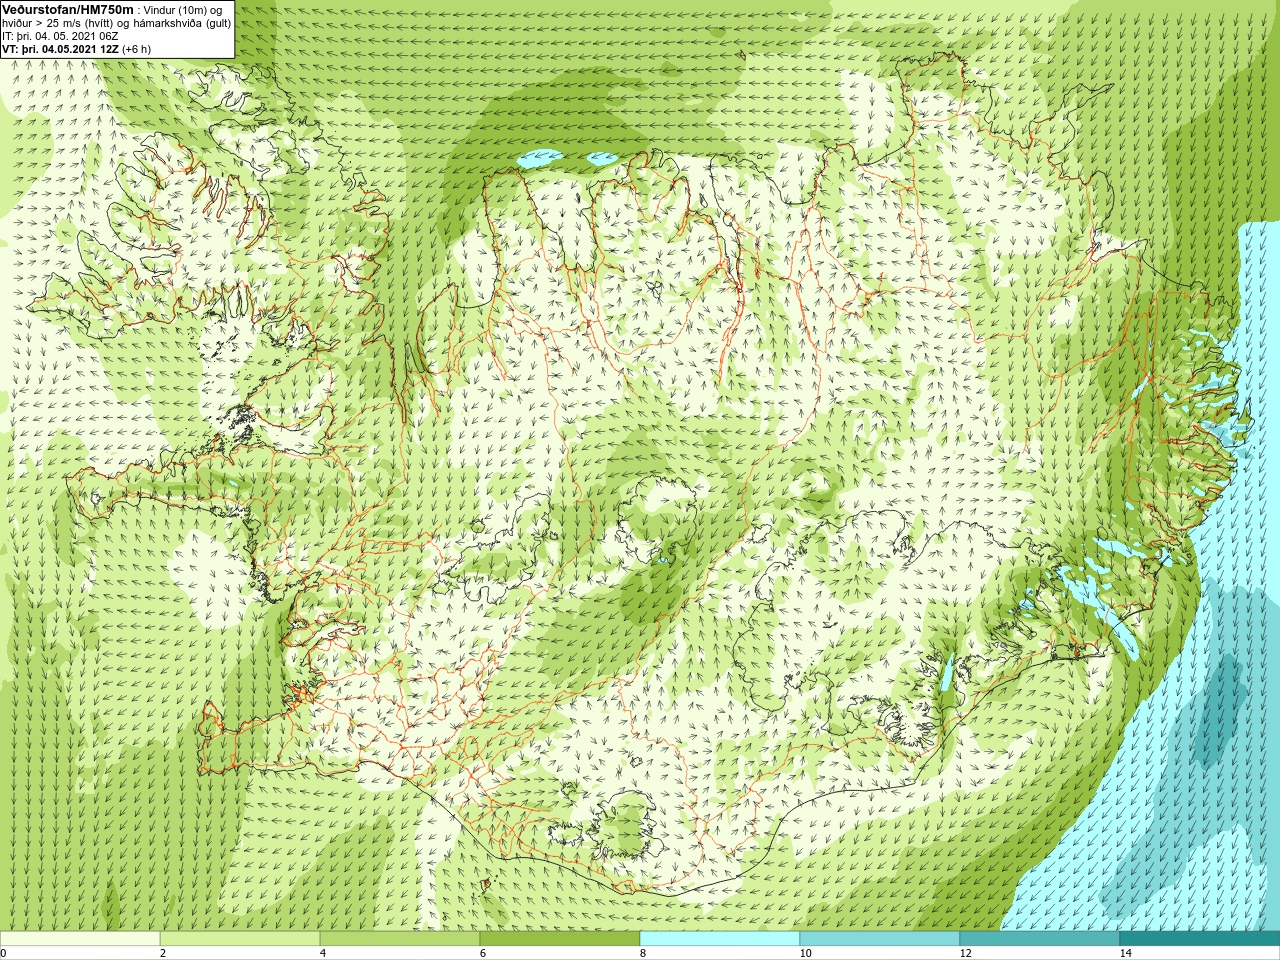Click the legend label '6'
1280x960 pixels.
[x=483, y=953]
